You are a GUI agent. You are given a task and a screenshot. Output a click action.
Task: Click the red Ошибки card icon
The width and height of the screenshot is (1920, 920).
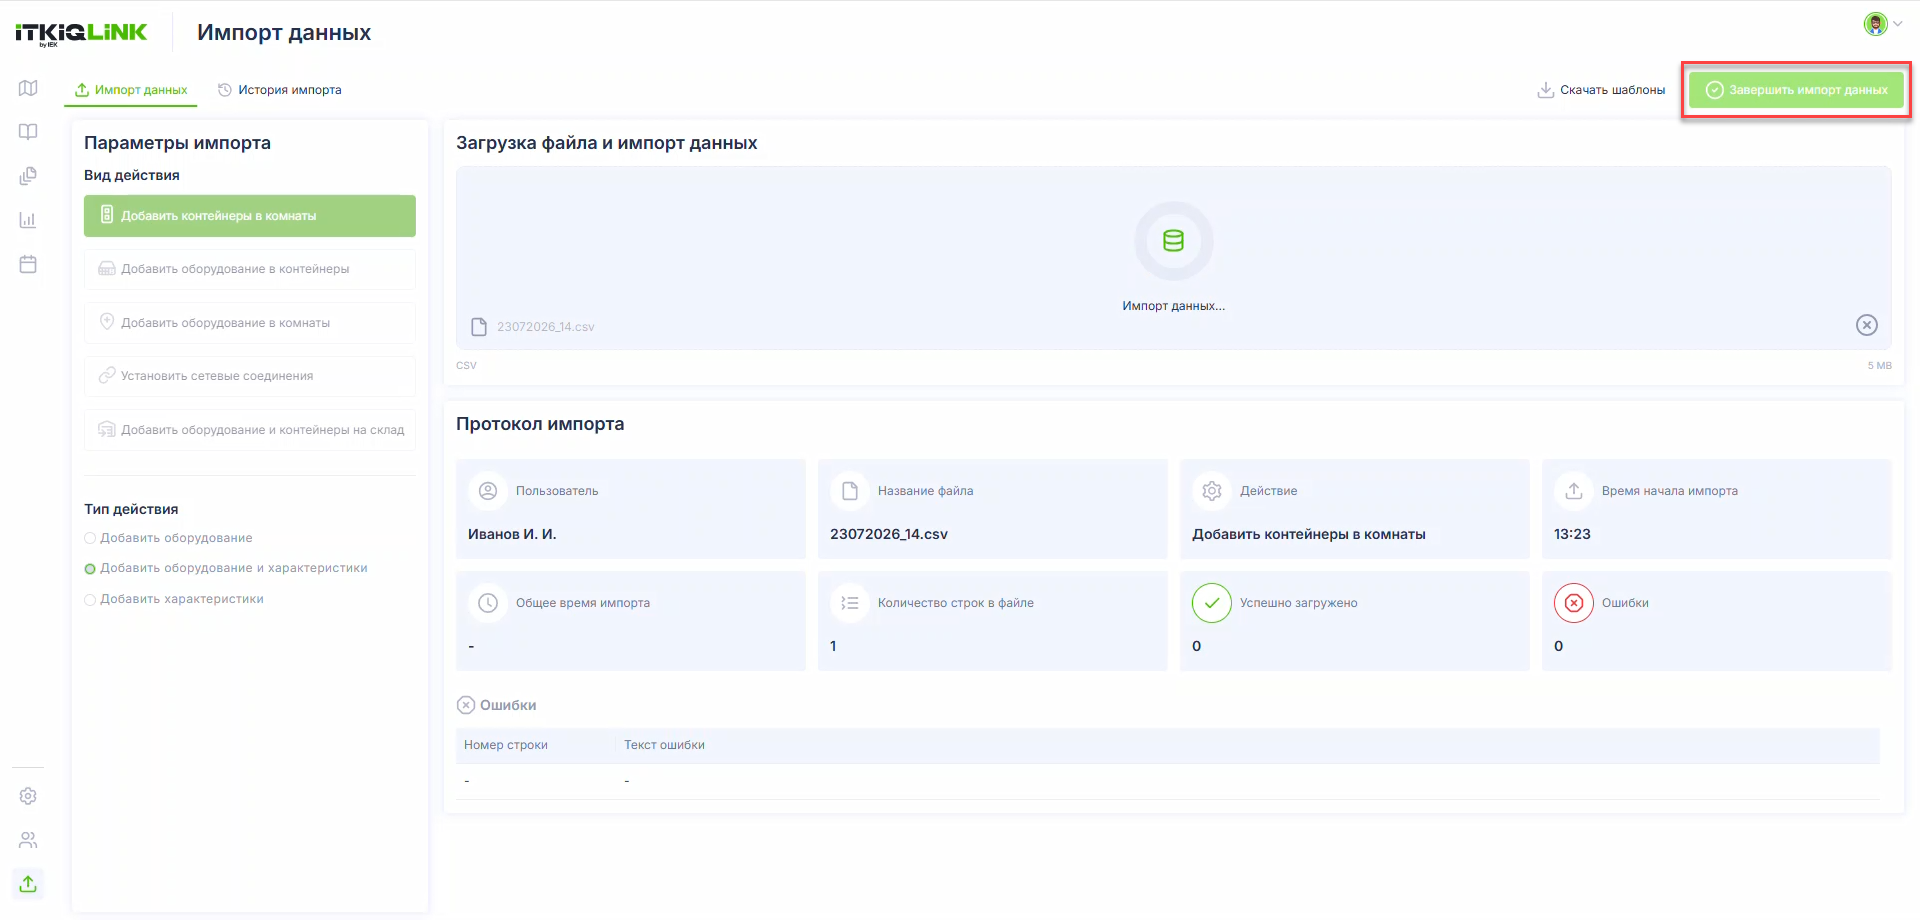coord(1574,603)
